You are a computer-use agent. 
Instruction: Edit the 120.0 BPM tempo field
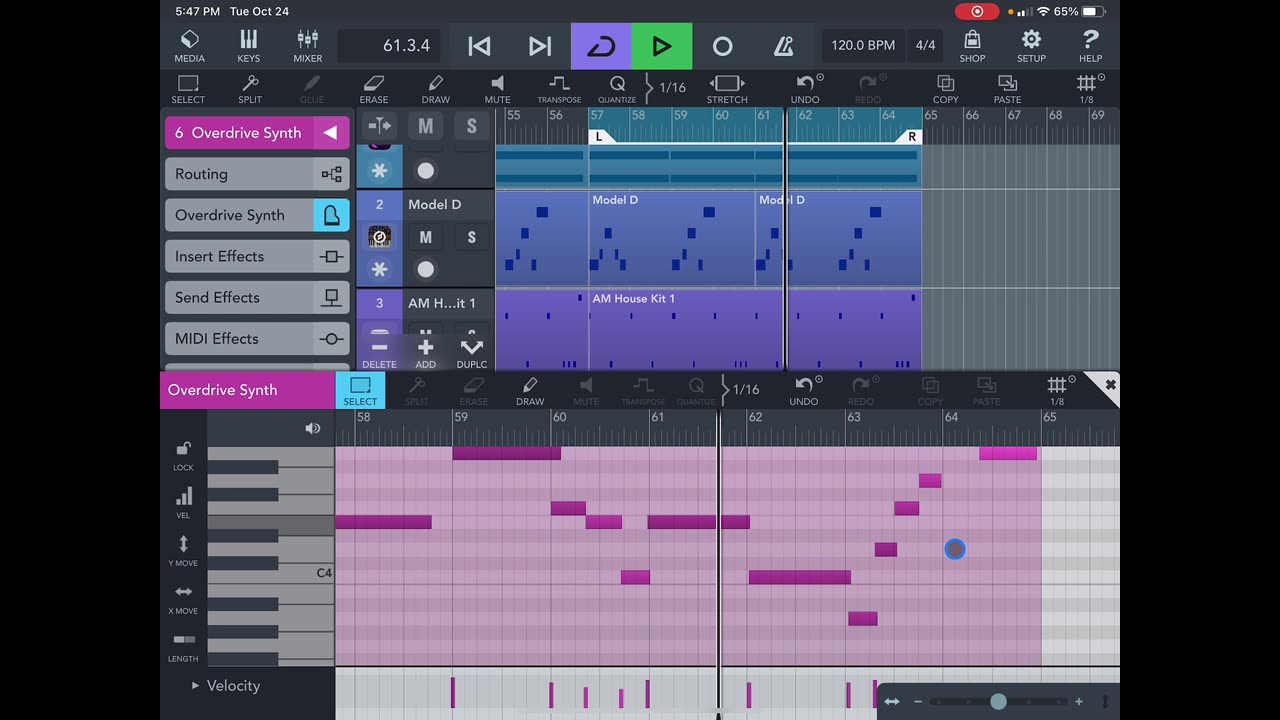pos(863,45)
